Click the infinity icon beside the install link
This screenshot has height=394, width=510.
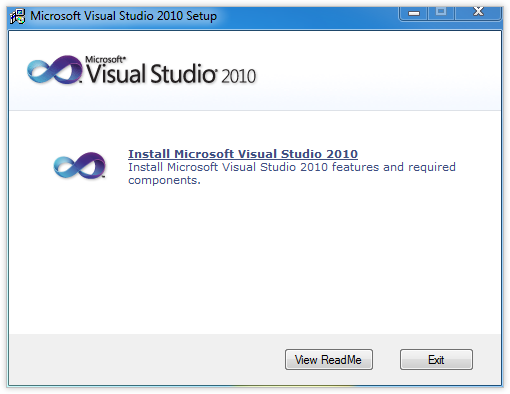(80, 165)
